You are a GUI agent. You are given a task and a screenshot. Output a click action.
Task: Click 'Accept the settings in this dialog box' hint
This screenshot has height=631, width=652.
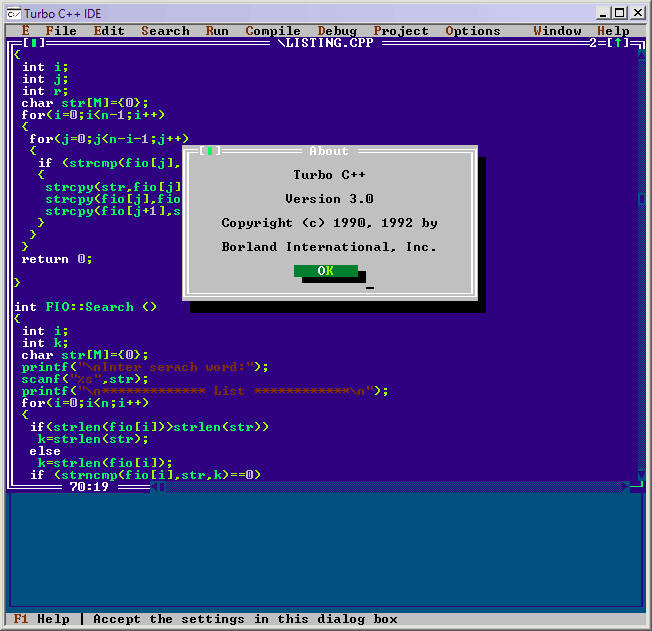[x=245, y=619]
